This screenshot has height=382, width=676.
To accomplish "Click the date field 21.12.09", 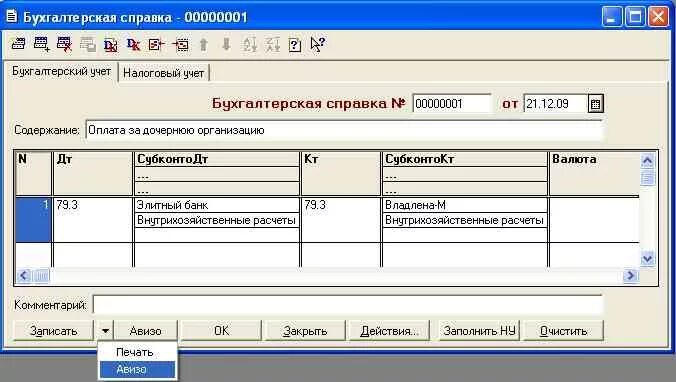I will point(556,104).
